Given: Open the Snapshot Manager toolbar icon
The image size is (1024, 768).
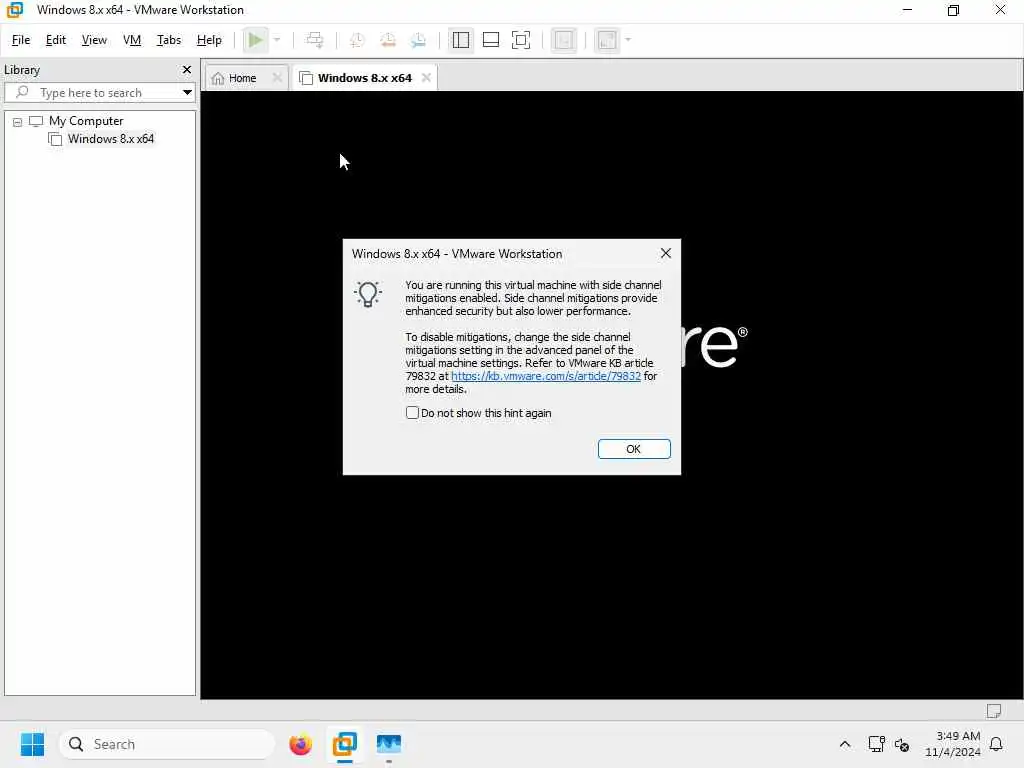Looking at the screenshot, I should (419, 40).
